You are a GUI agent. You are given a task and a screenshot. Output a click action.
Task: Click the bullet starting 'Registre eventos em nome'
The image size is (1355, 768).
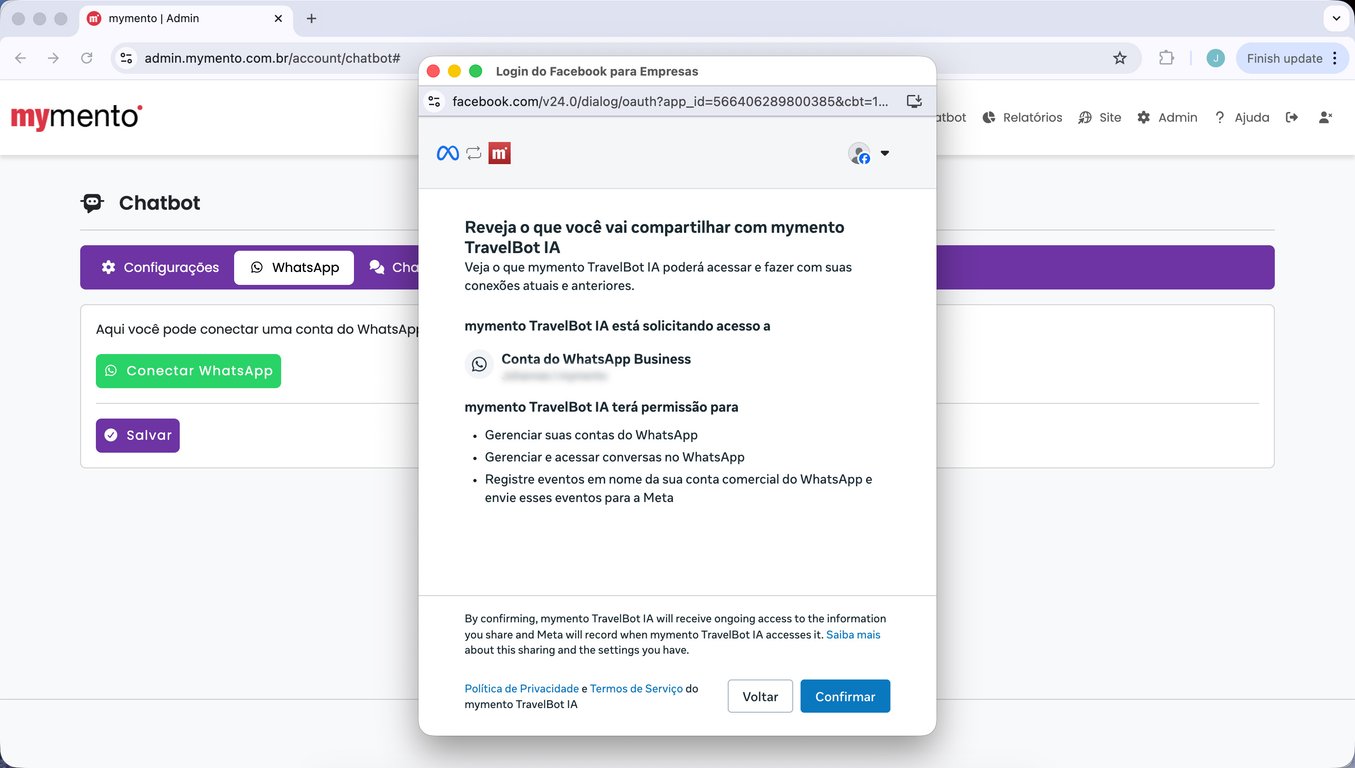[x=679, y=488]
